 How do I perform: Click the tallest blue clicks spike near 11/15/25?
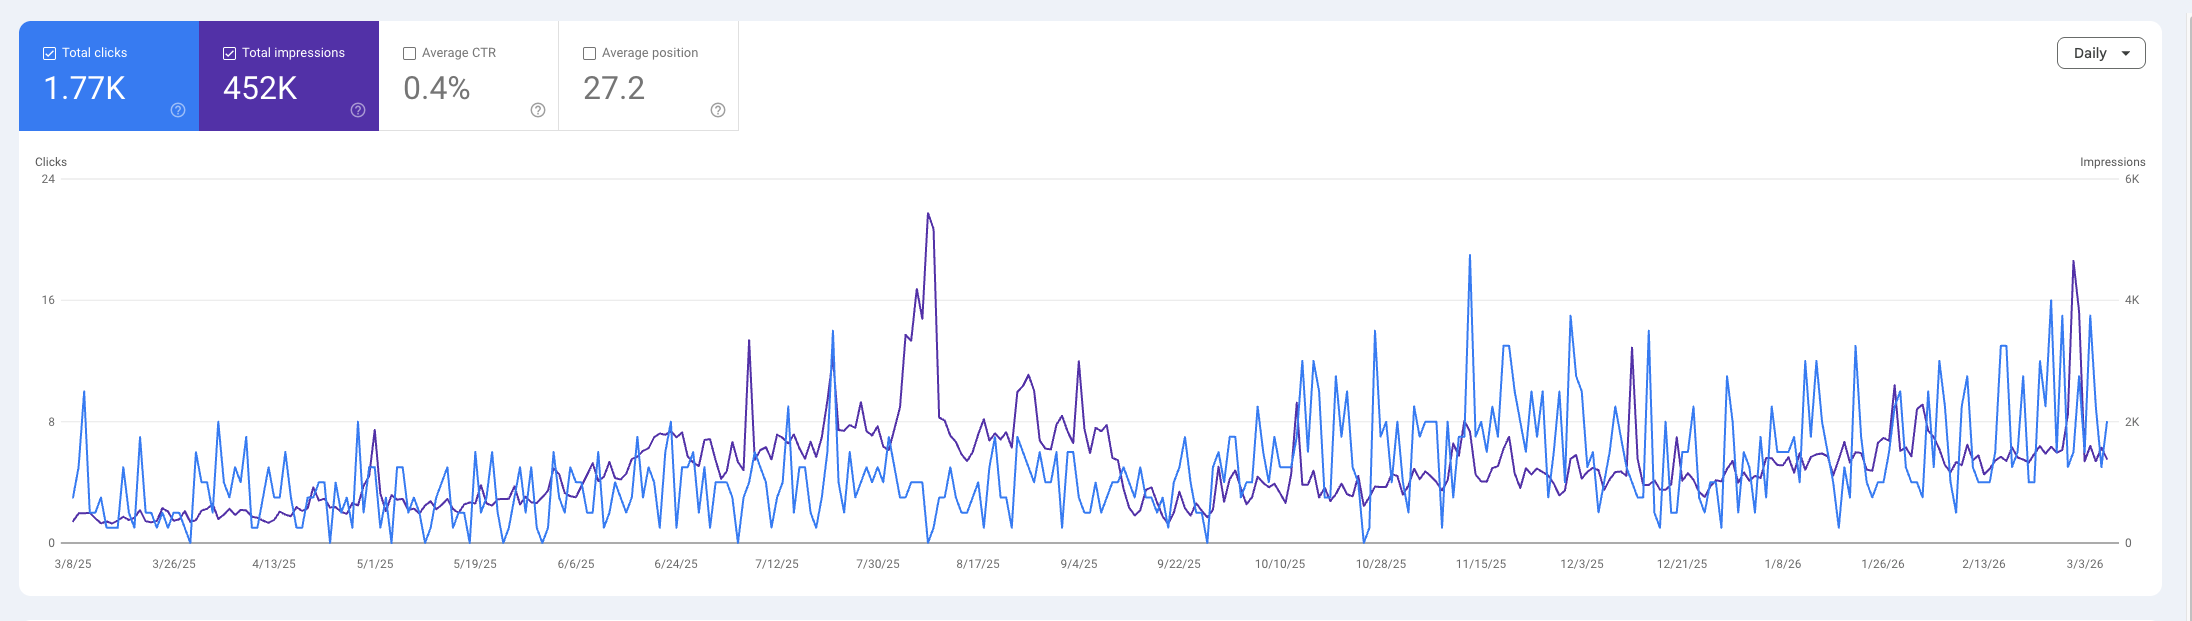click(x=1469, y=256)
